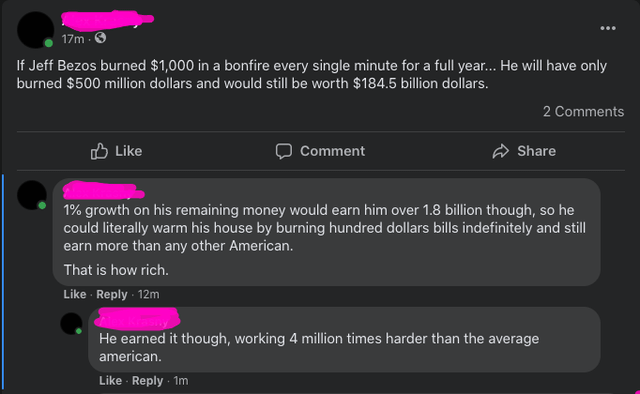
Task: Click the Comment label on the post
Action: point(332,151)
